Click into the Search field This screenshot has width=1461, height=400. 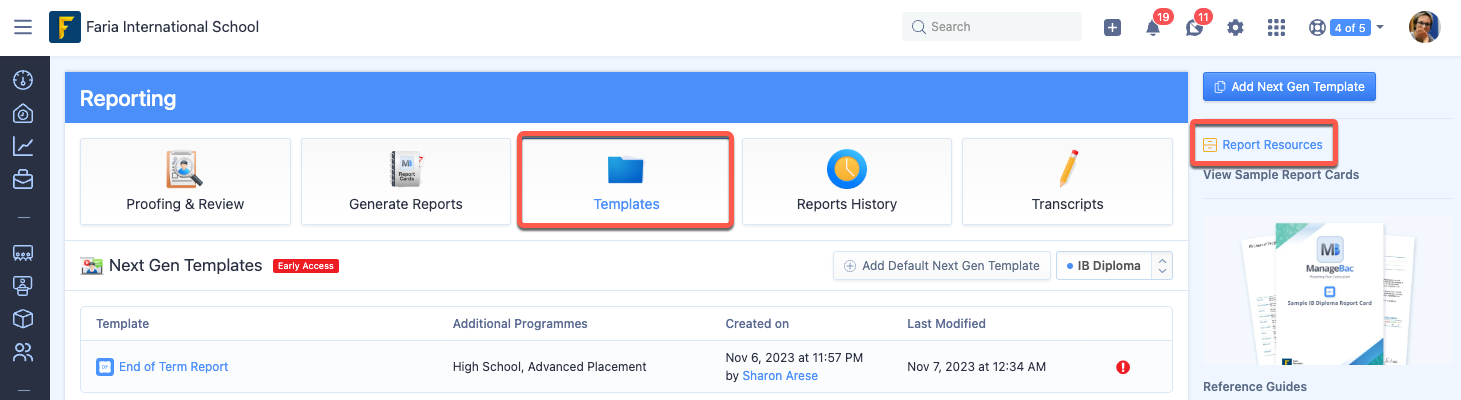click(992, 27)
